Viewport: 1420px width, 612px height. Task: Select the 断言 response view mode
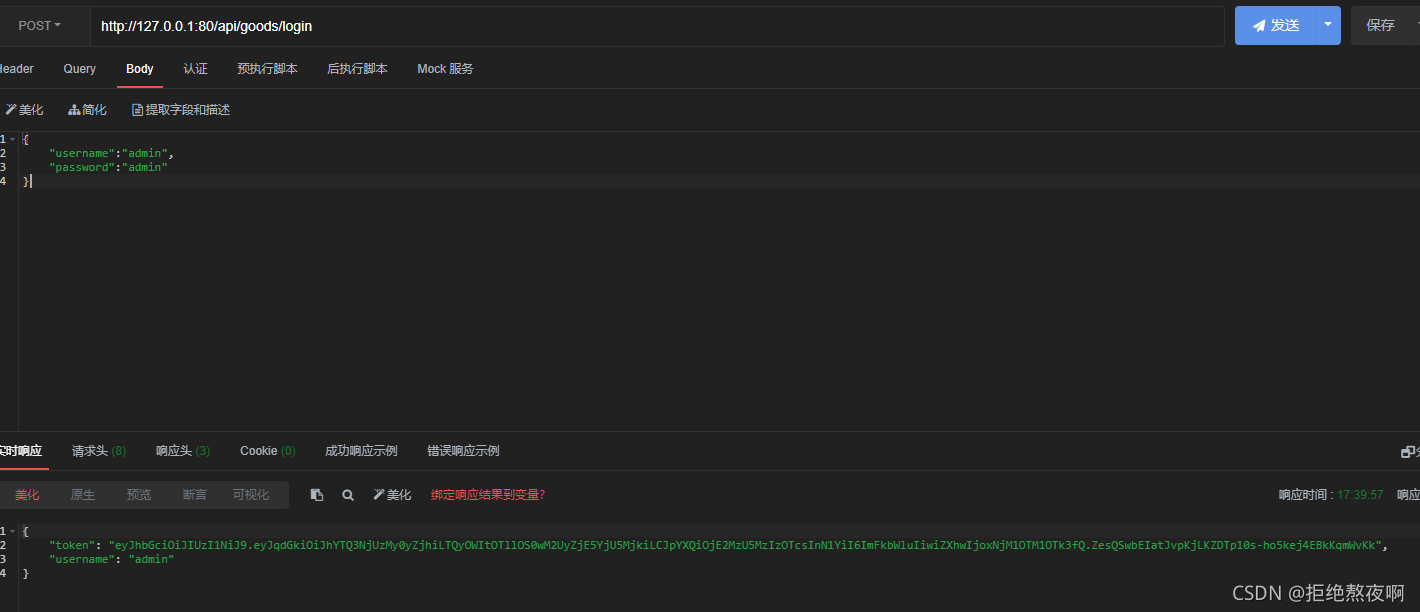195,495
